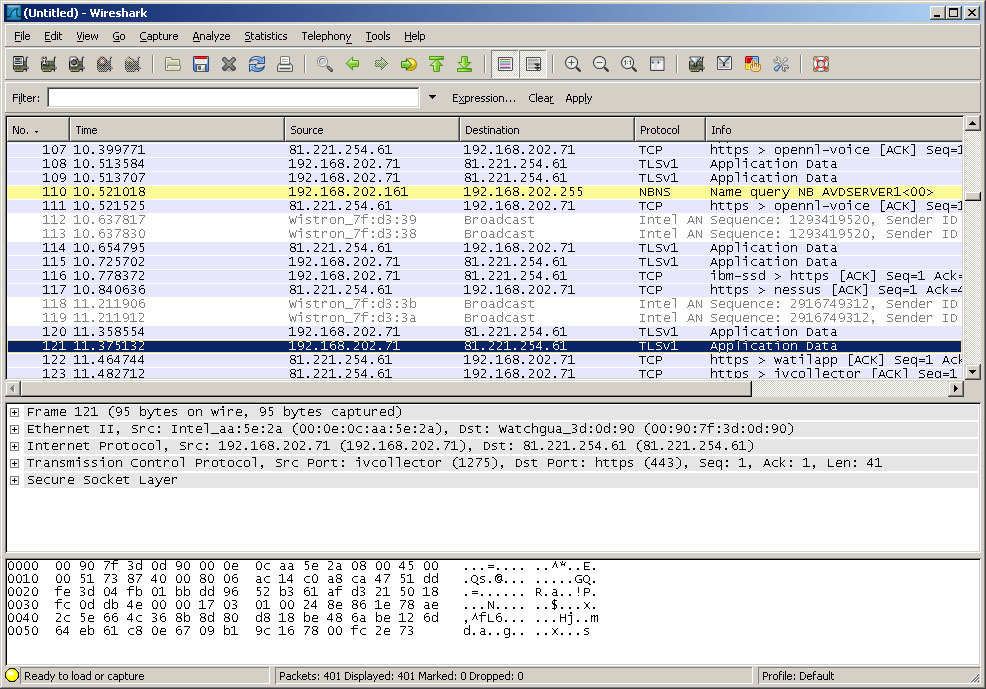The width and height of the screenshot is (986, 689).
Task: Focus the Filter text field
Action: point(233,97)
